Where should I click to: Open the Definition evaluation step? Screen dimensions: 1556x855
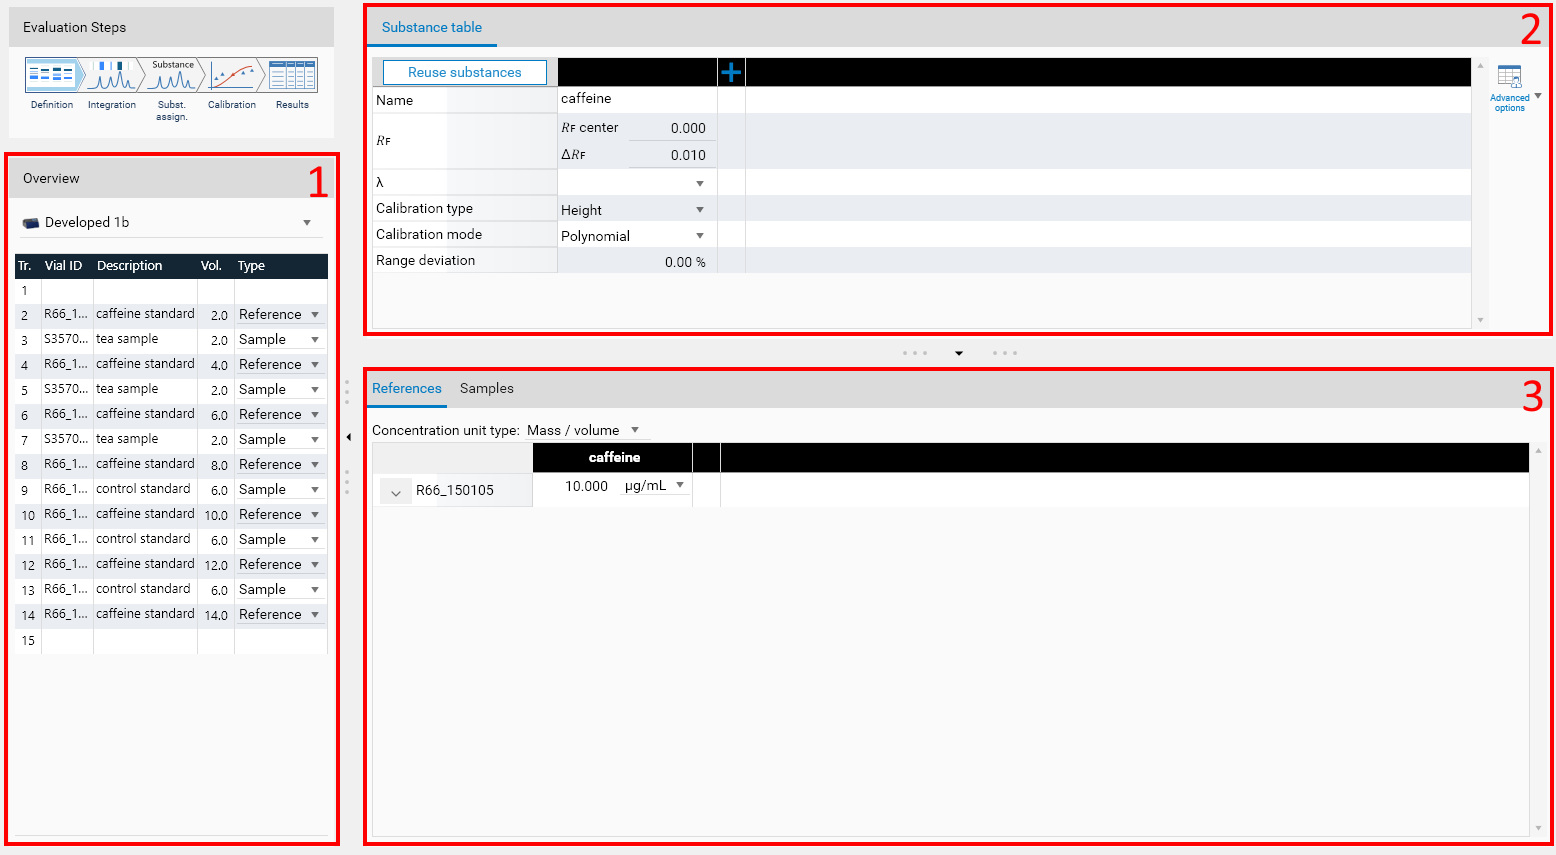52,76
